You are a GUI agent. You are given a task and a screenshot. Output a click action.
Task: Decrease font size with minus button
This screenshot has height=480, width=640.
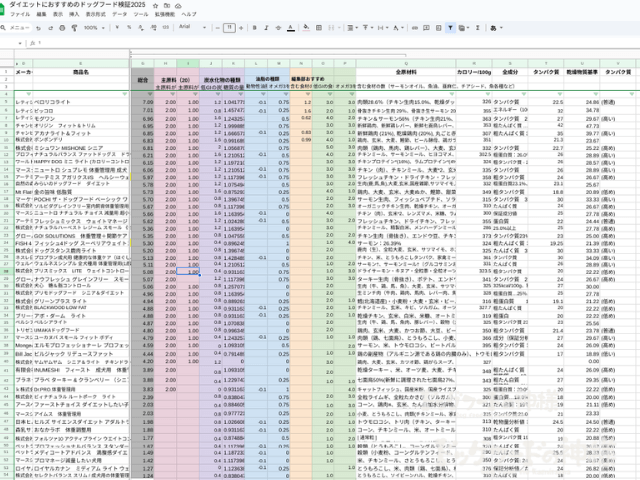(218, 28)
